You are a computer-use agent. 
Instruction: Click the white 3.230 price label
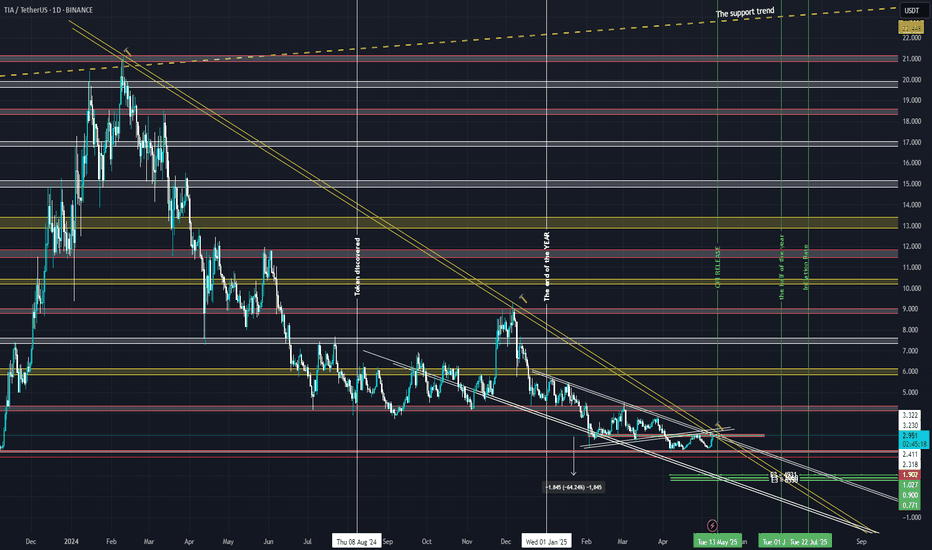(x=910, y=425)
